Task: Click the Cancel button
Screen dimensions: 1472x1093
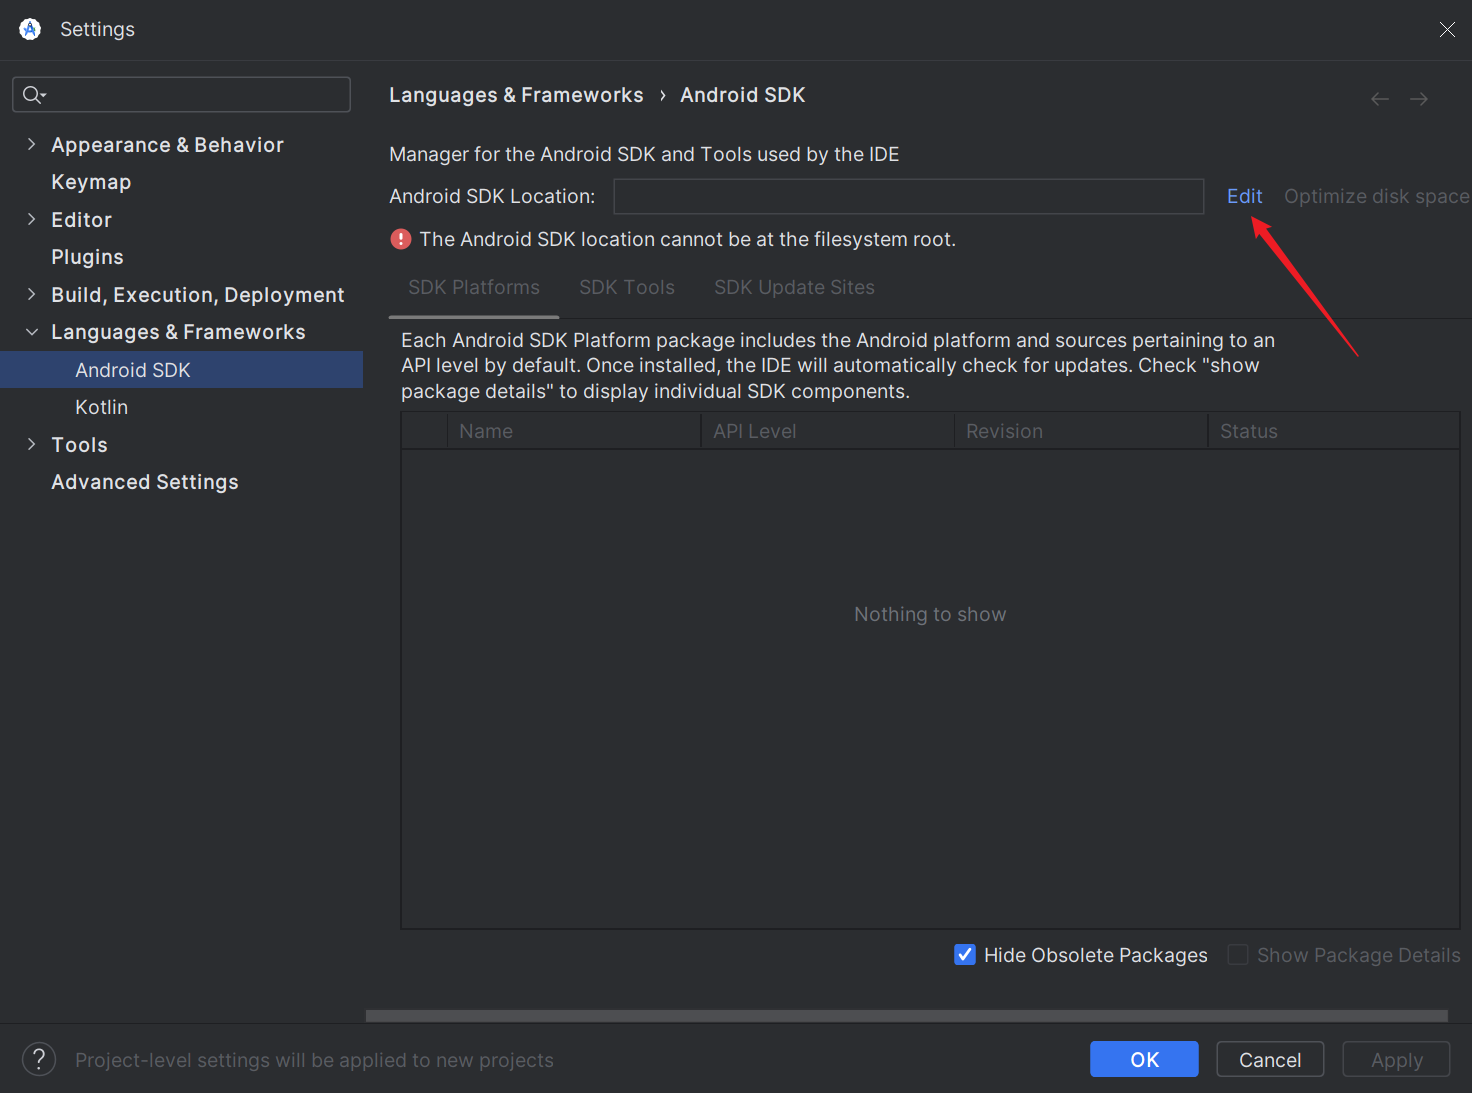Action: pyautogui.click(x=1270, y=1059)
